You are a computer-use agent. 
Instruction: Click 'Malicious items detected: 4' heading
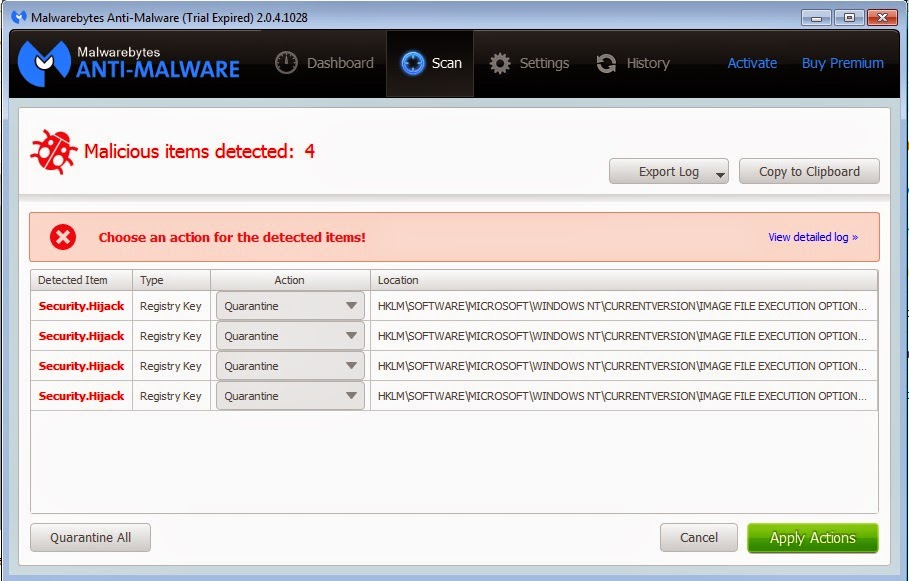(x=199, y=152)
